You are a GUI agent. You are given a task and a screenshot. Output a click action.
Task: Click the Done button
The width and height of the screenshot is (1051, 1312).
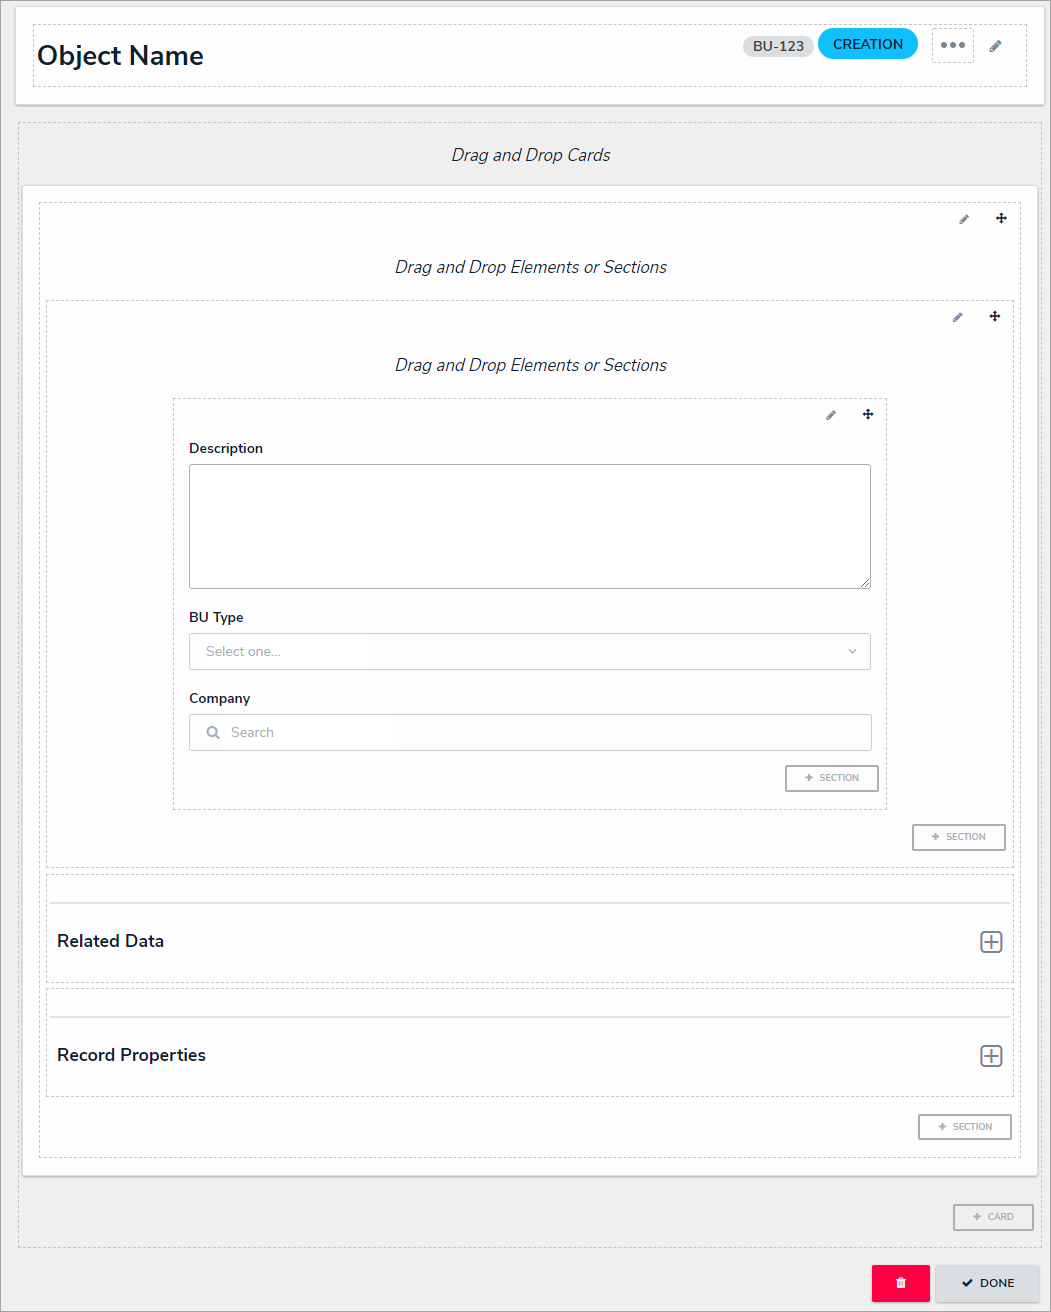point(987,1283)
